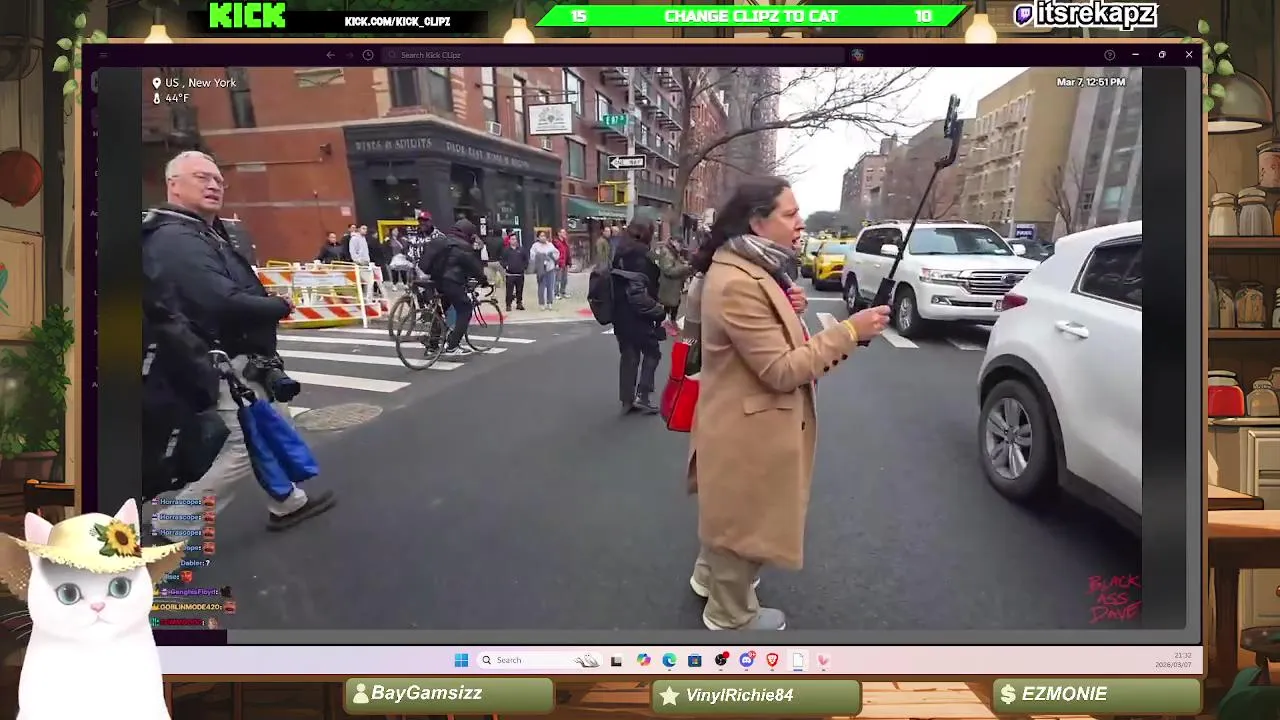Minimize the Kick Clipz window

(1135, 55)
